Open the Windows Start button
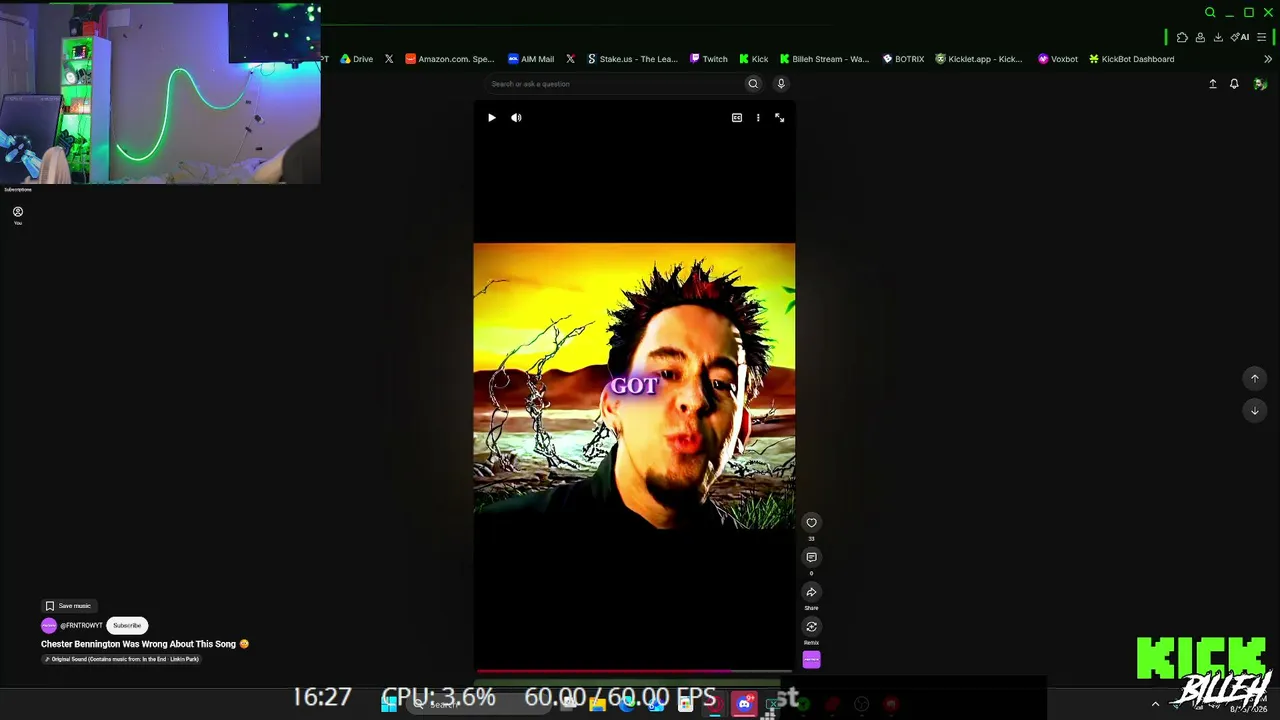1280x720 pixels. click(389, 704)
